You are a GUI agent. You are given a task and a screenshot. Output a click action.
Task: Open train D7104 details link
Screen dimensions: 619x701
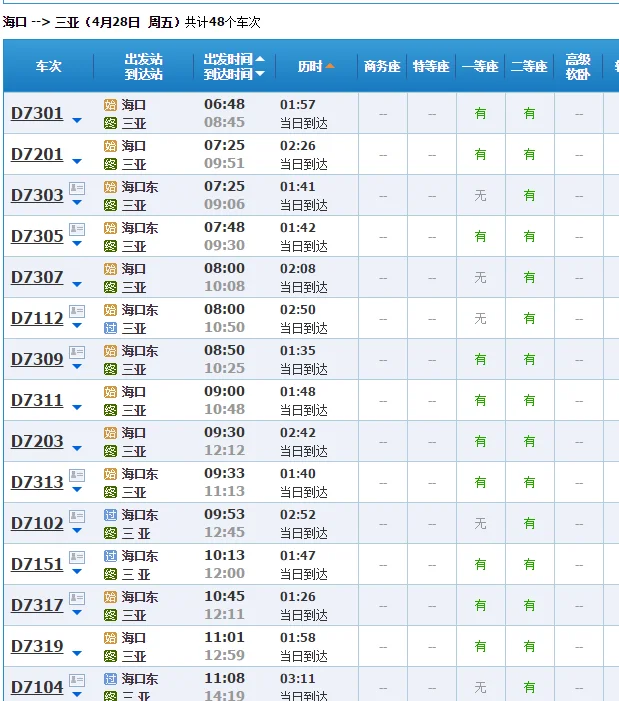(x=37, y=687)
